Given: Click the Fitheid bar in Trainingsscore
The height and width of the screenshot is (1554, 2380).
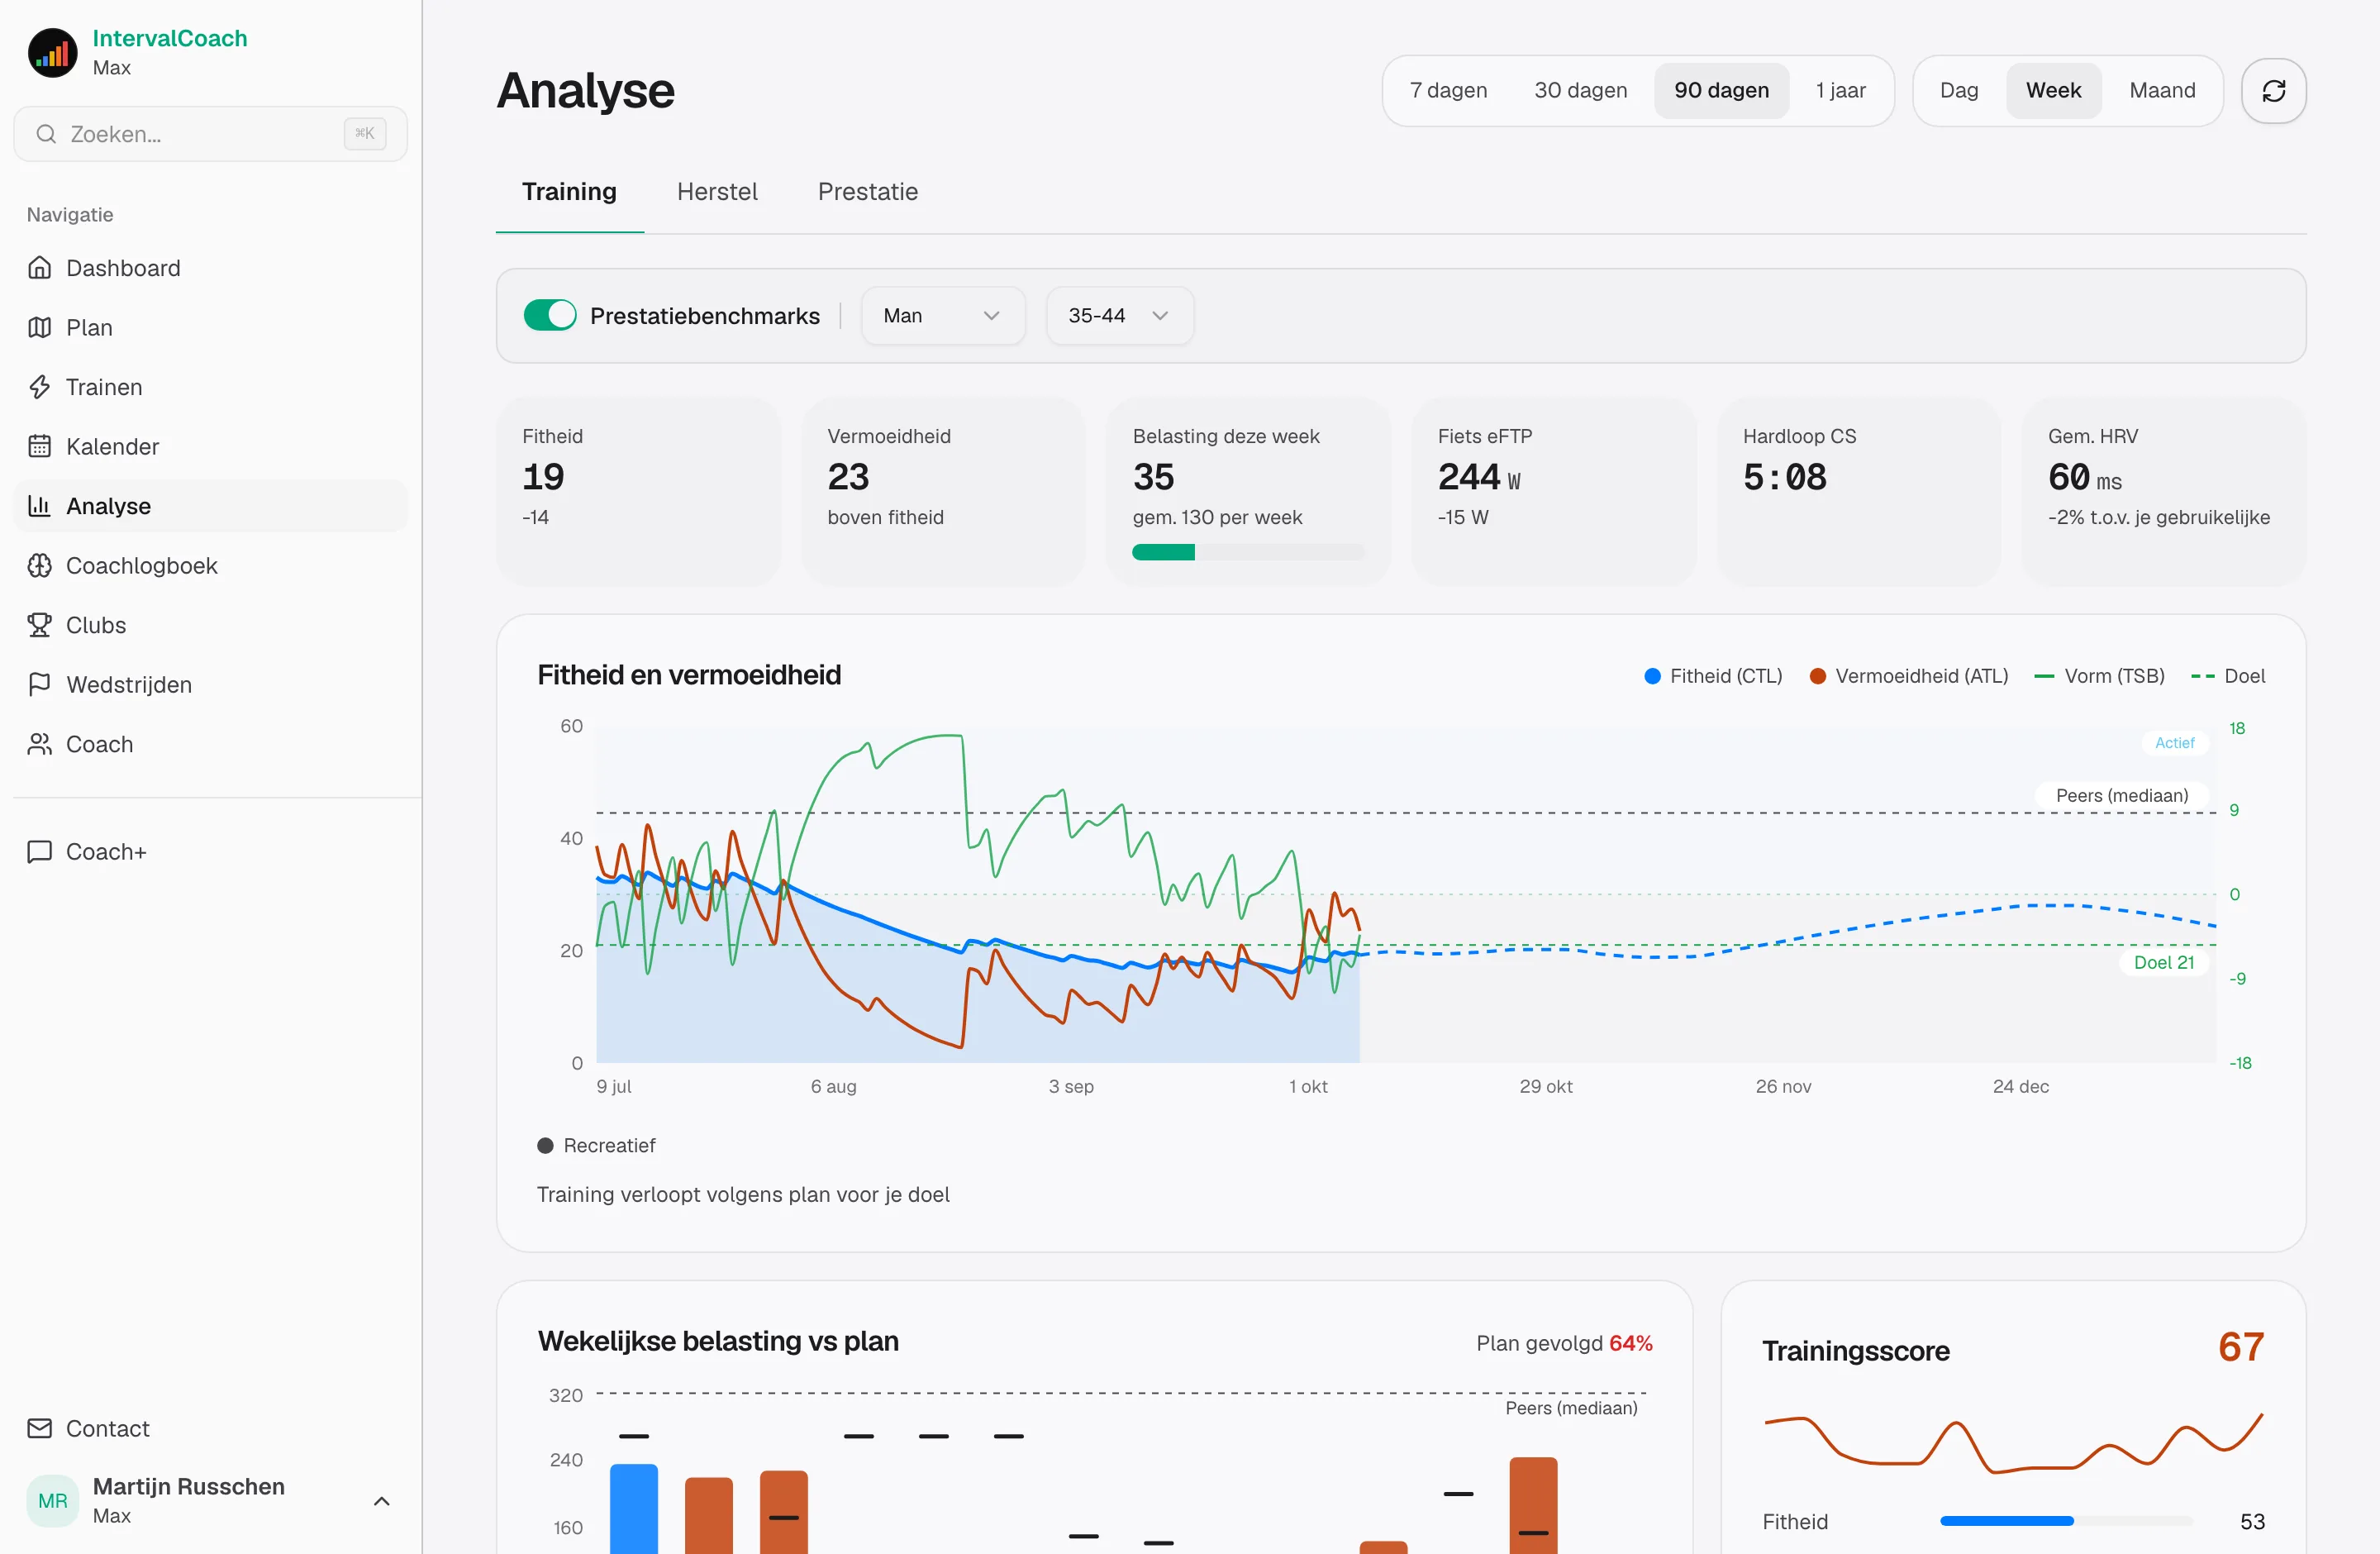Looking at the screenshot, I should click(2065, 1521).
